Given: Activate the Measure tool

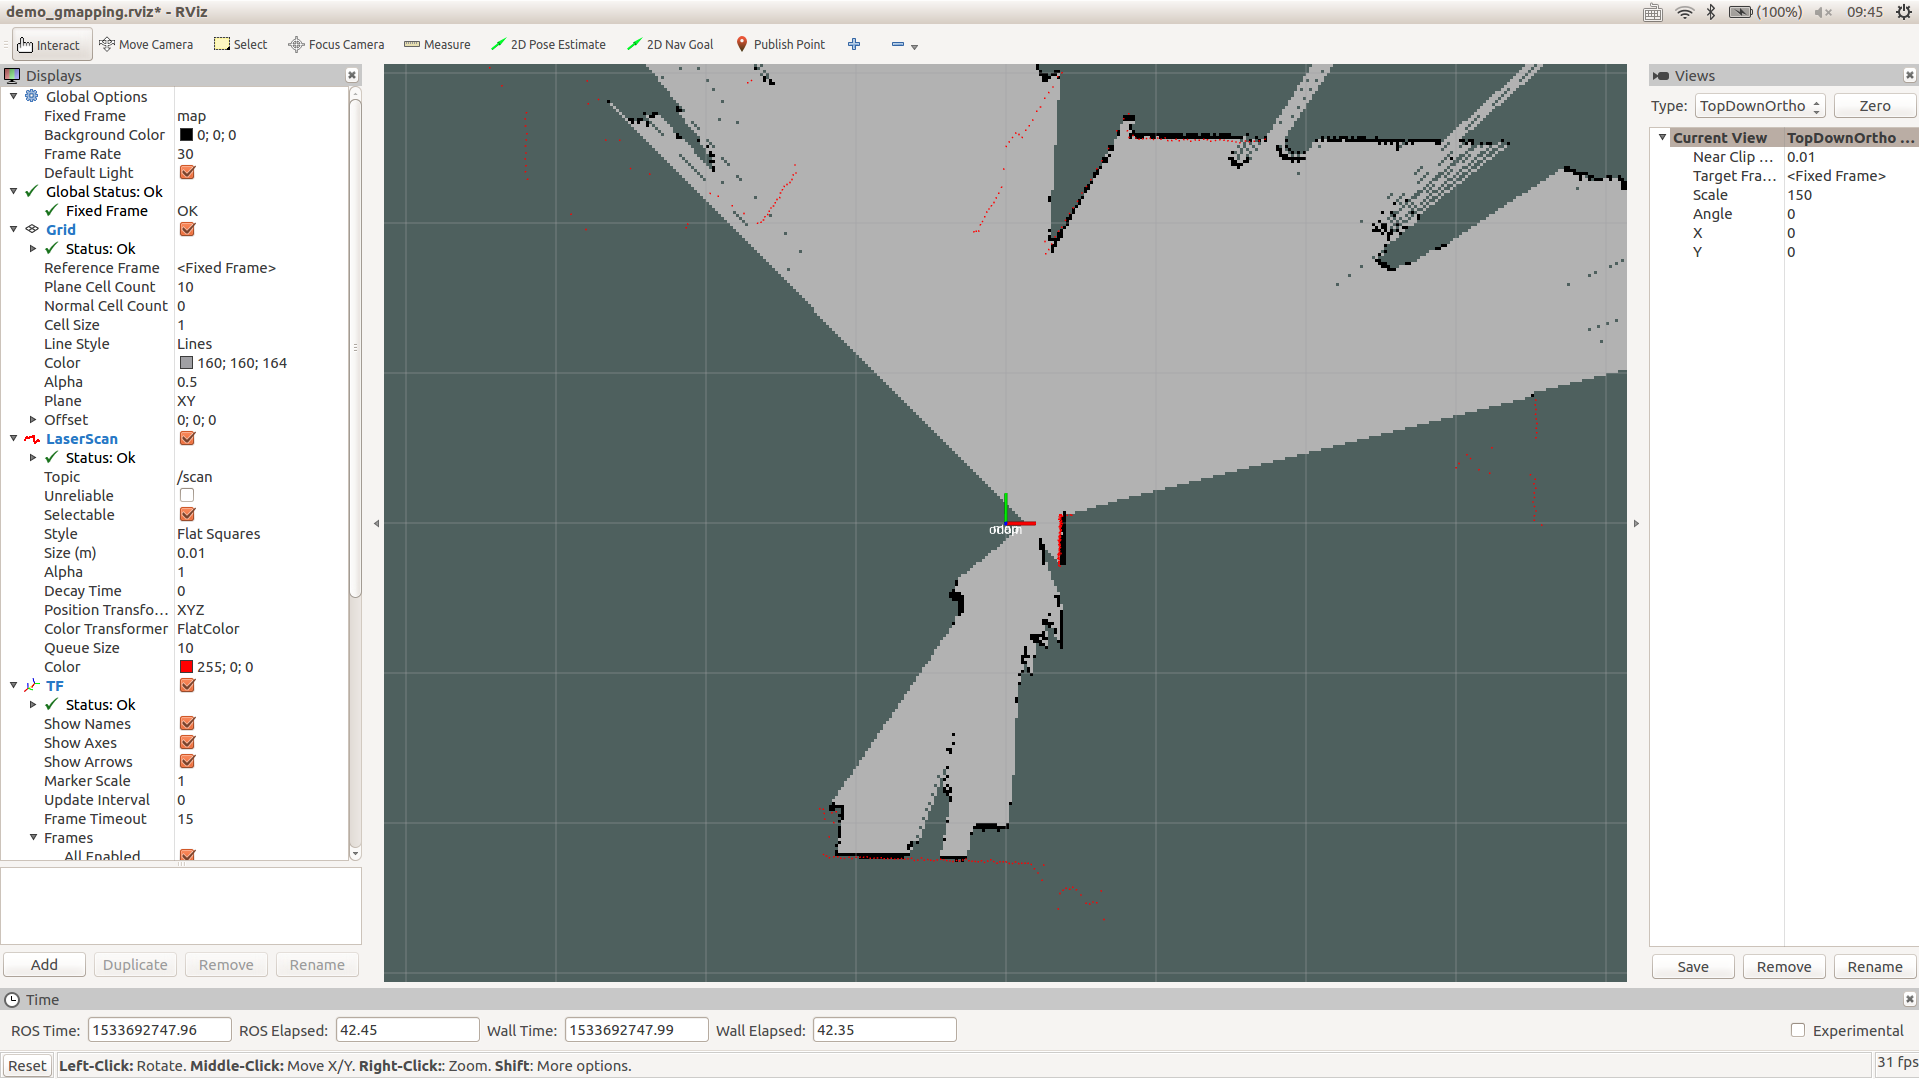Looking at the screenshot, I should (x=437, y=44).
